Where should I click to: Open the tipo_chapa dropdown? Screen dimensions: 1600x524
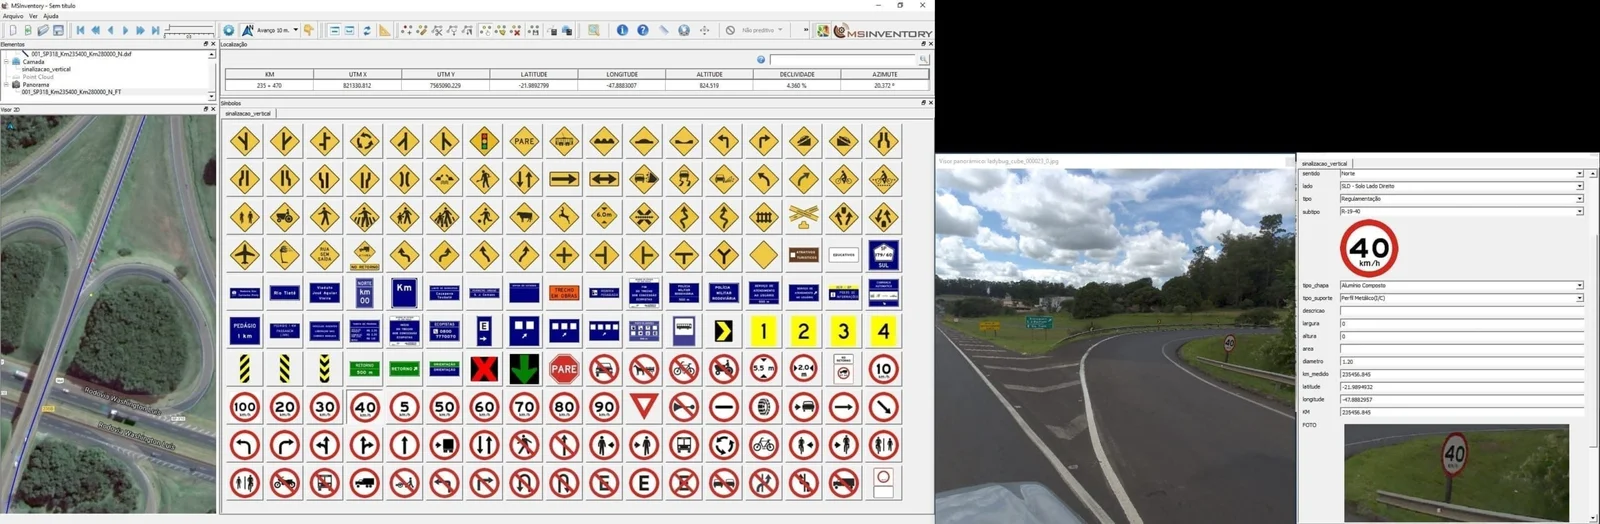click(x=1580, y=286)
